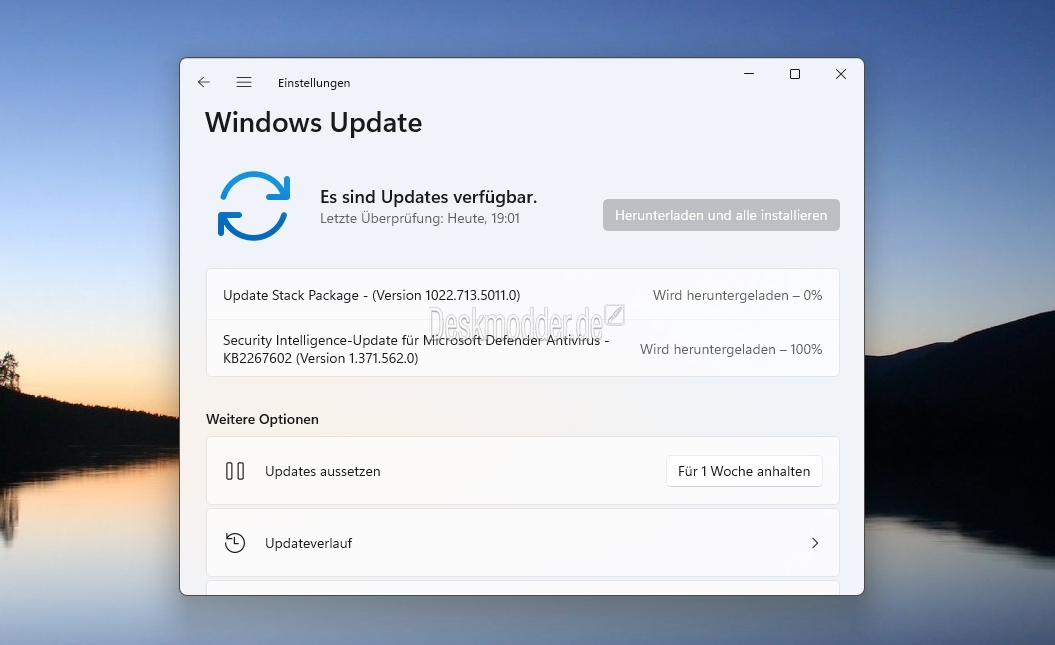Image resolution: width=1055 pixels, height=645 pixels.
Task: Open the hamburger navigation menu
Action: point(244,82)
